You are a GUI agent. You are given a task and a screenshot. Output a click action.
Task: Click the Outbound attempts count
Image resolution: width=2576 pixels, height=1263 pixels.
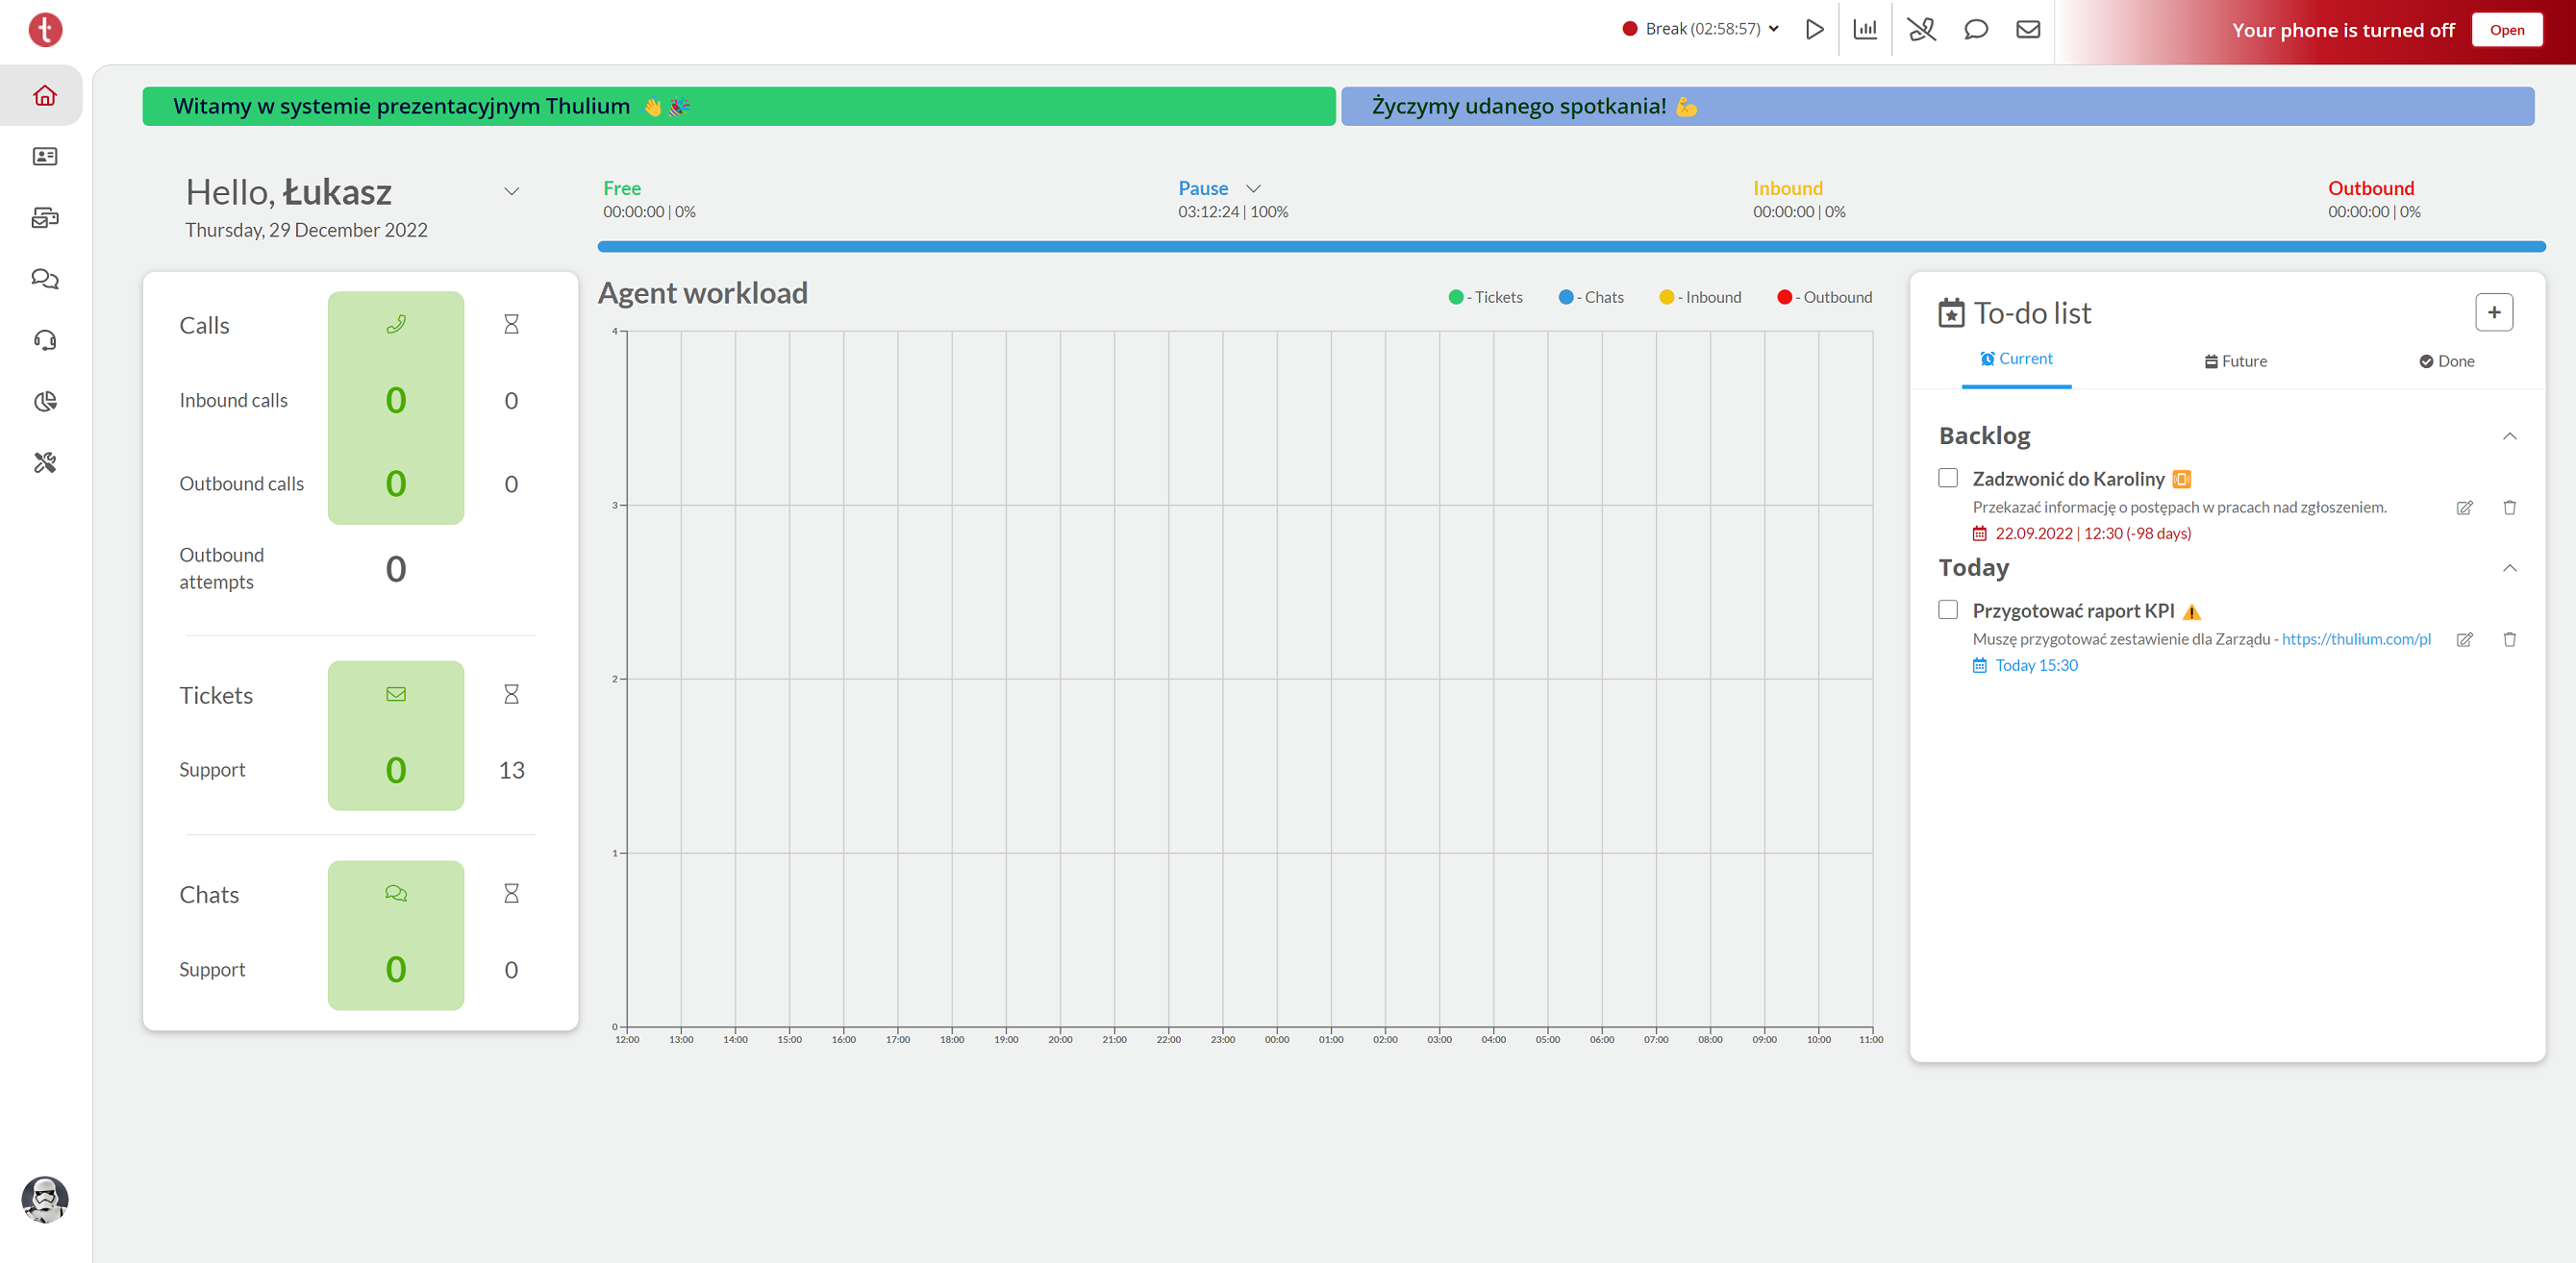[396, 569]
